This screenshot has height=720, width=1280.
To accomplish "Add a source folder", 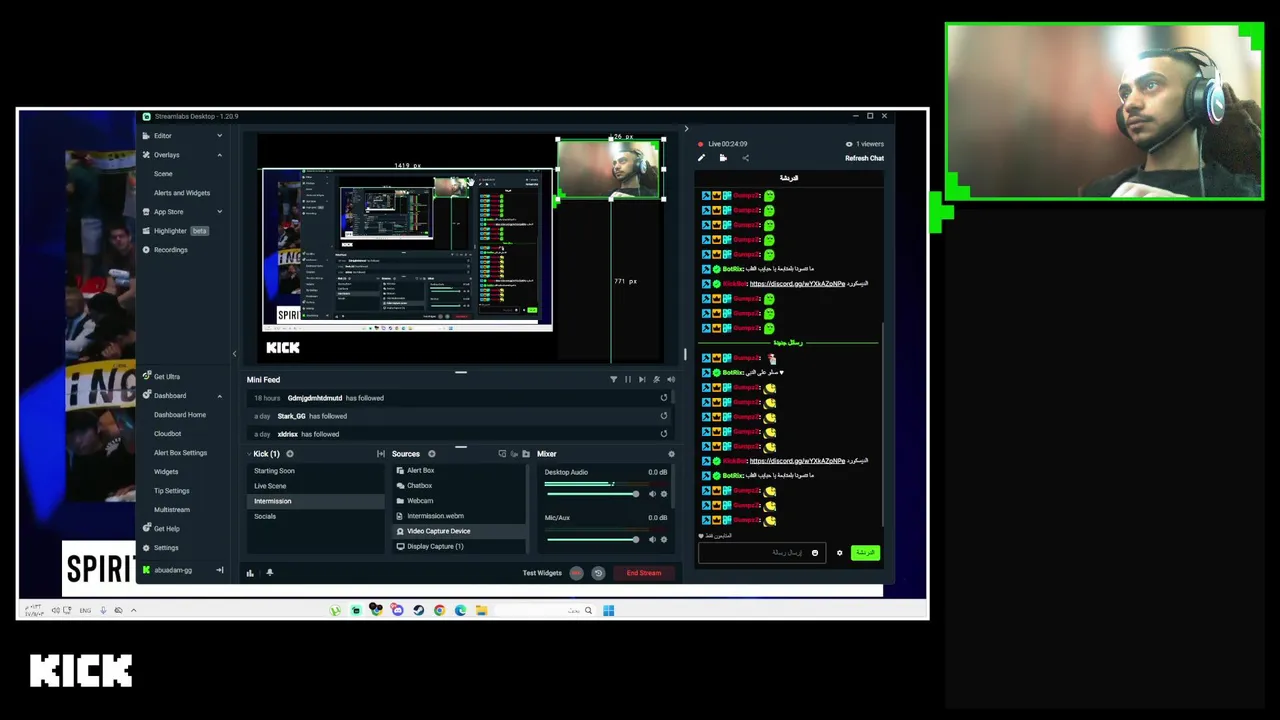I will coord(526,454).
